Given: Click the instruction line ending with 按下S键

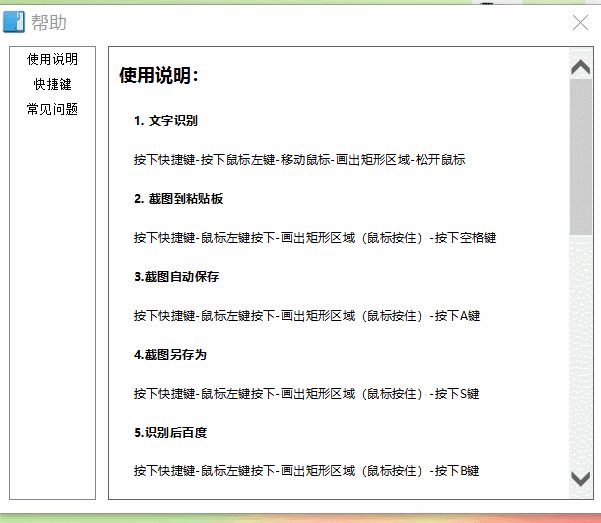Looking at the screenshot, I should pos(306,393).
